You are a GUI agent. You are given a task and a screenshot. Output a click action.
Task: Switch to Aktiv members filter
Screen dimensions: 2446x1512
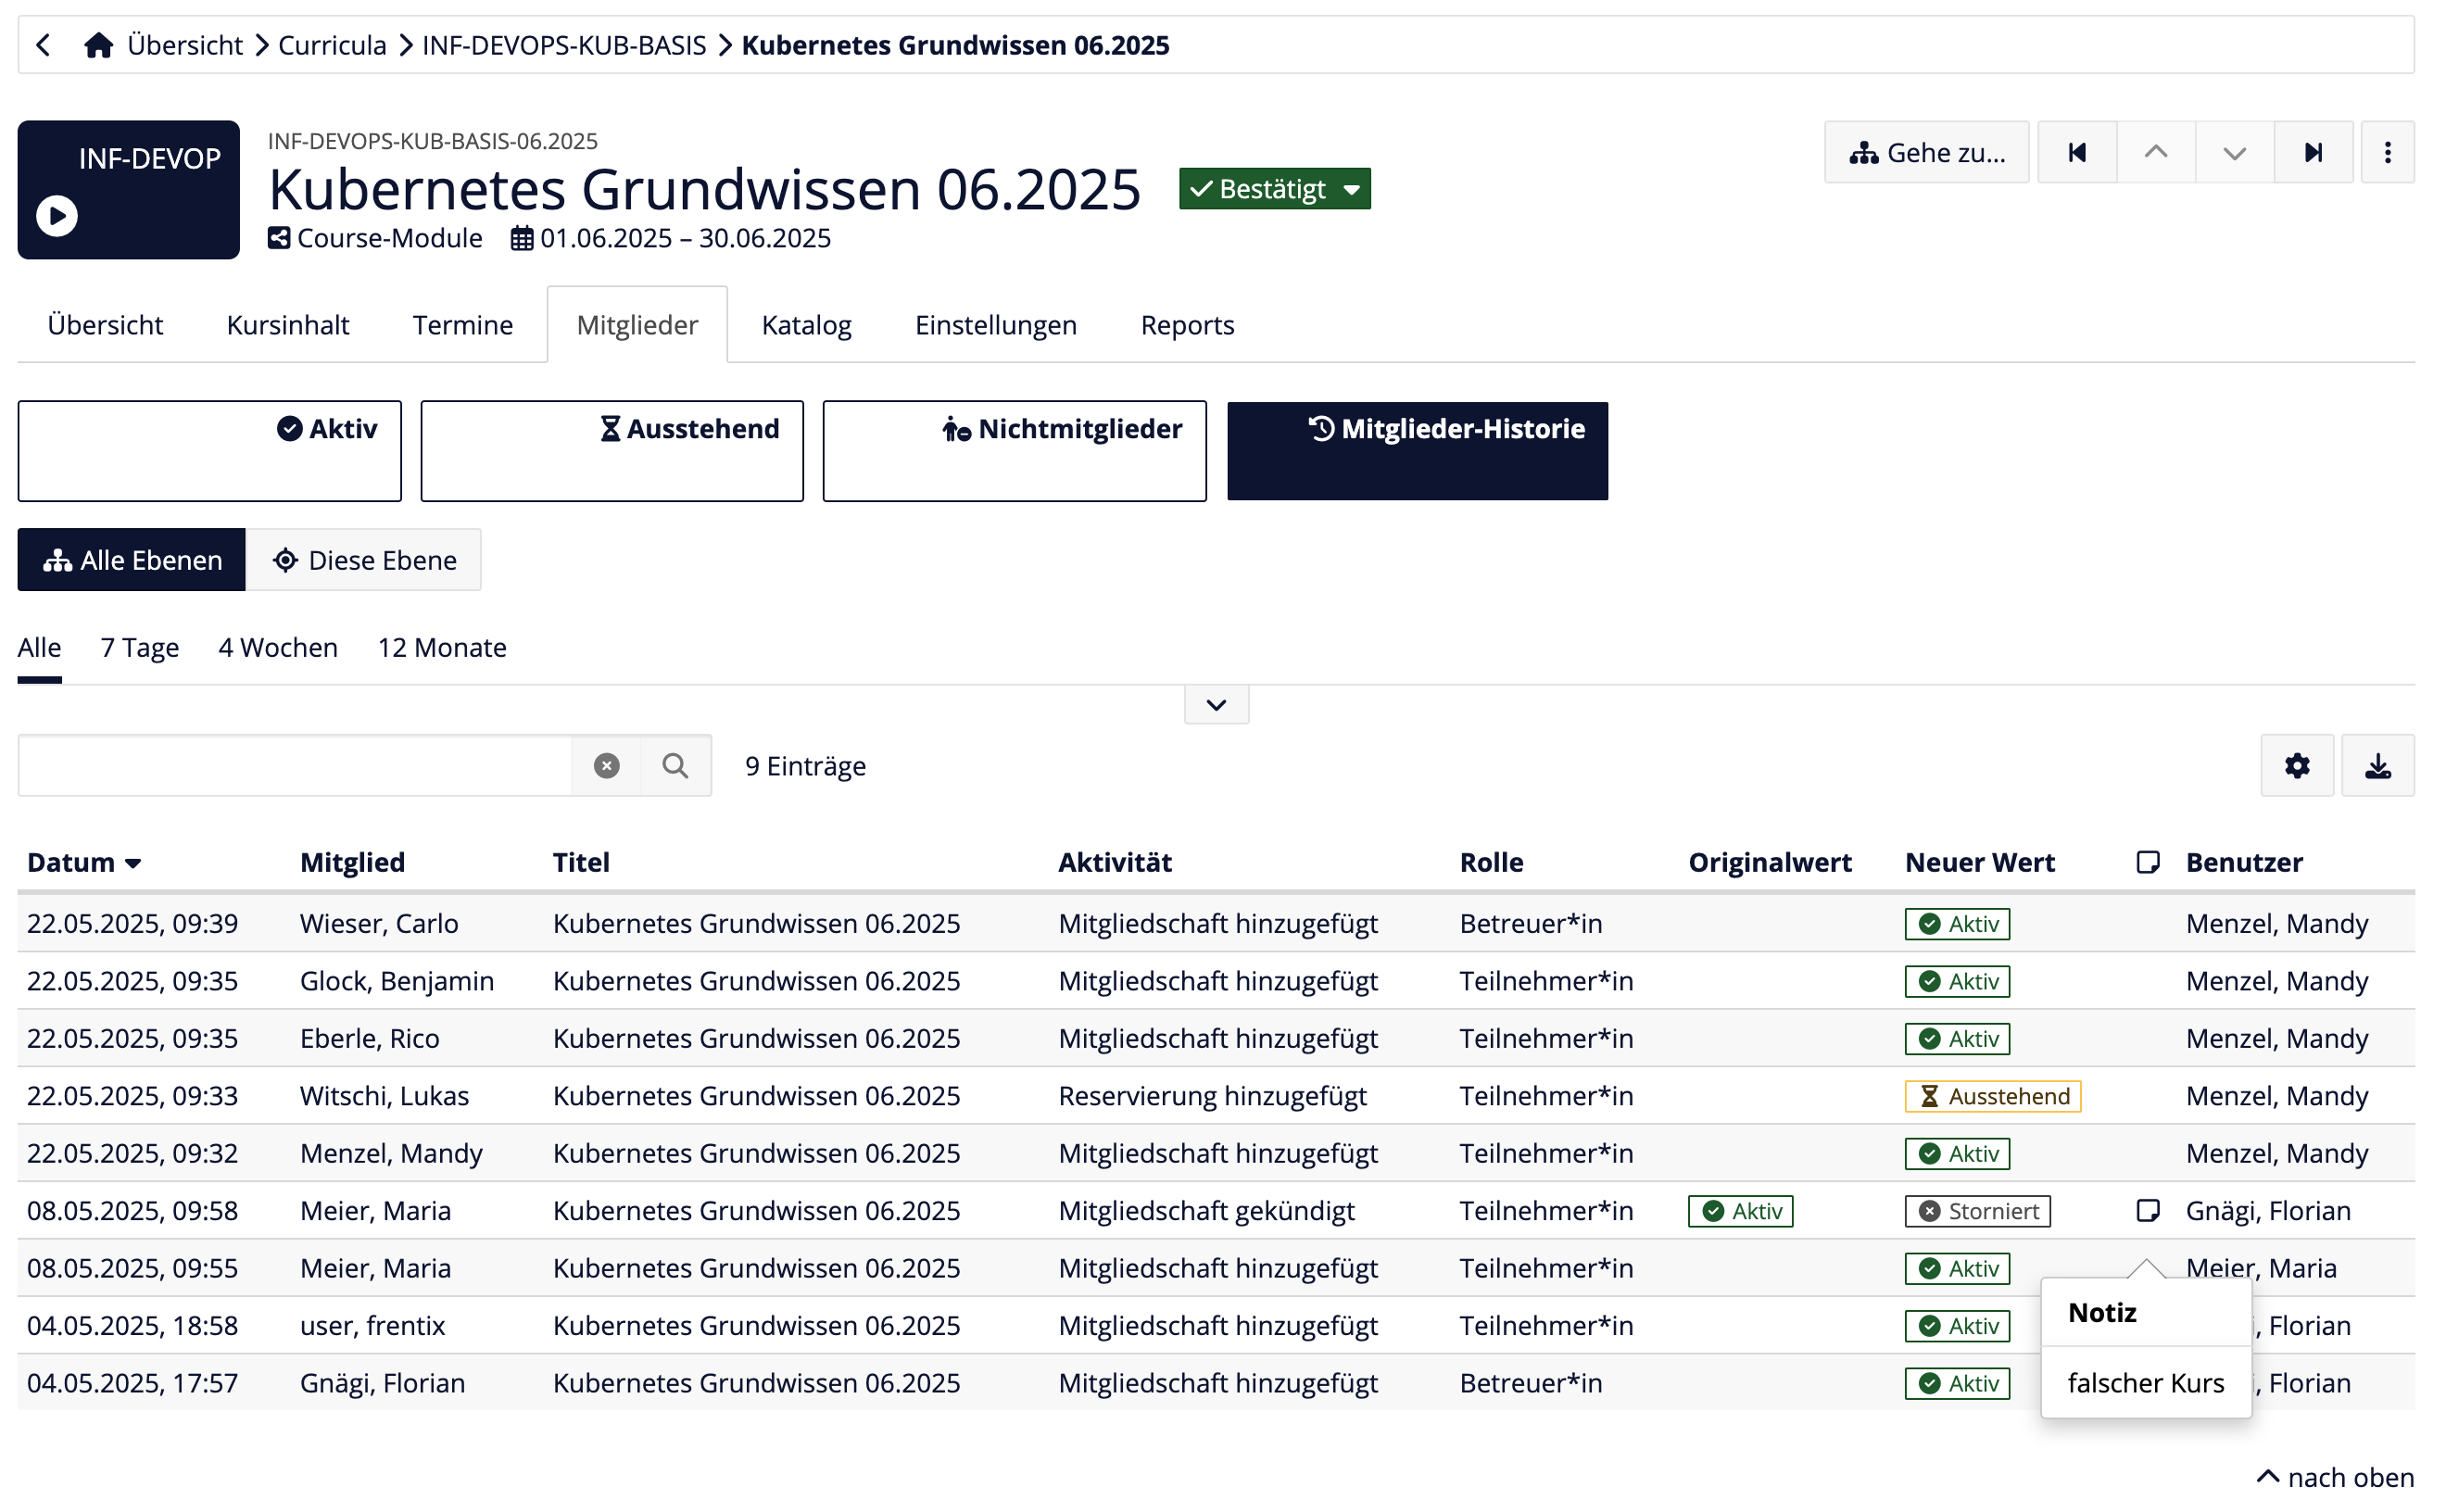coord(210,450)
